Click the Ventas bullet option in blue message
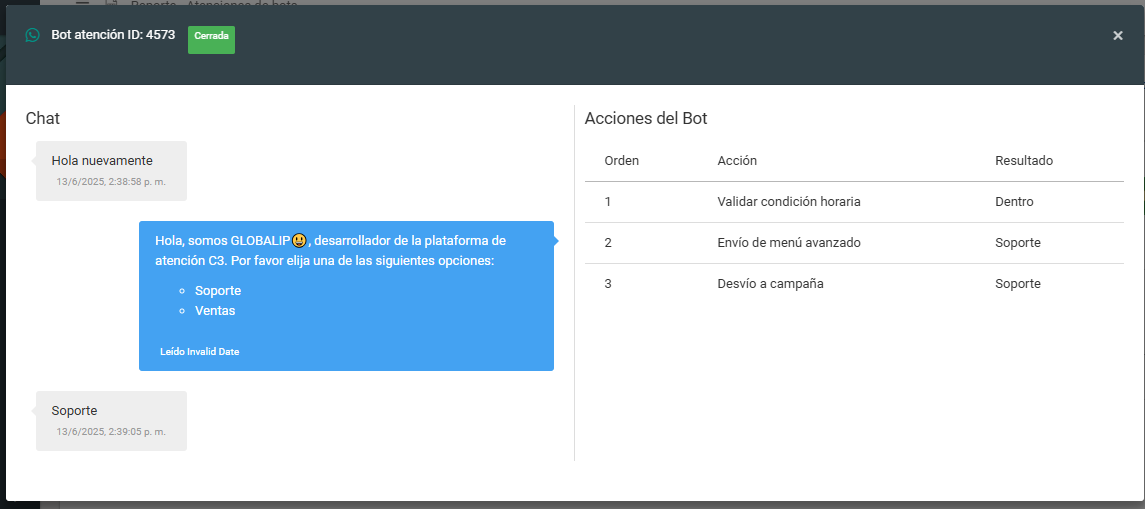 (x=215, y=311)
